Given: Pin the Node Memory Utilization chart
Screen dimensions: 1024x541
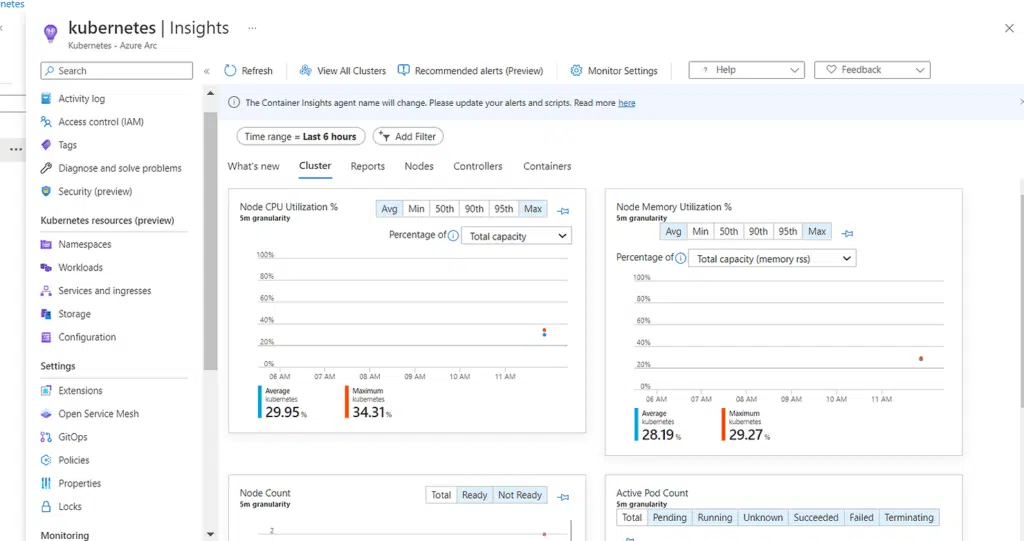Looking at the screenshot, I should 847,233.
